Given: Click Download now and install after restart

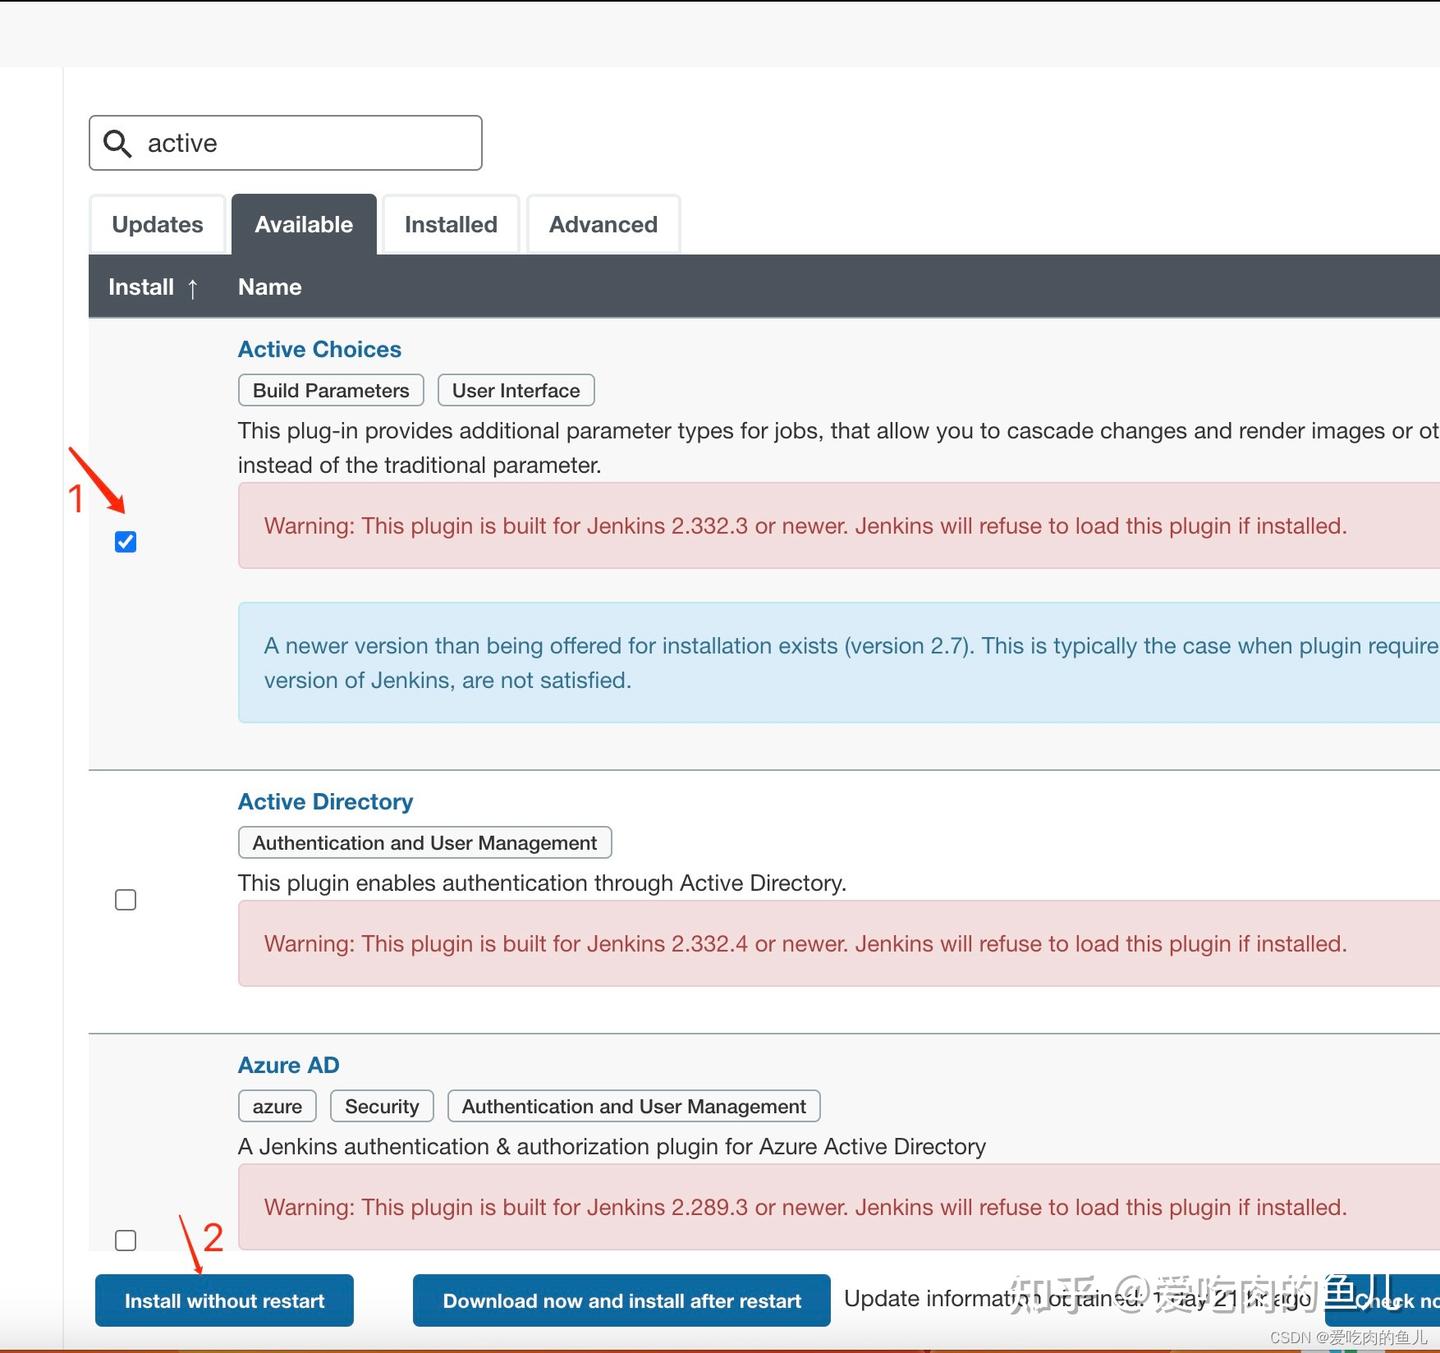Looking at the screenshot, I should 621,1300.
